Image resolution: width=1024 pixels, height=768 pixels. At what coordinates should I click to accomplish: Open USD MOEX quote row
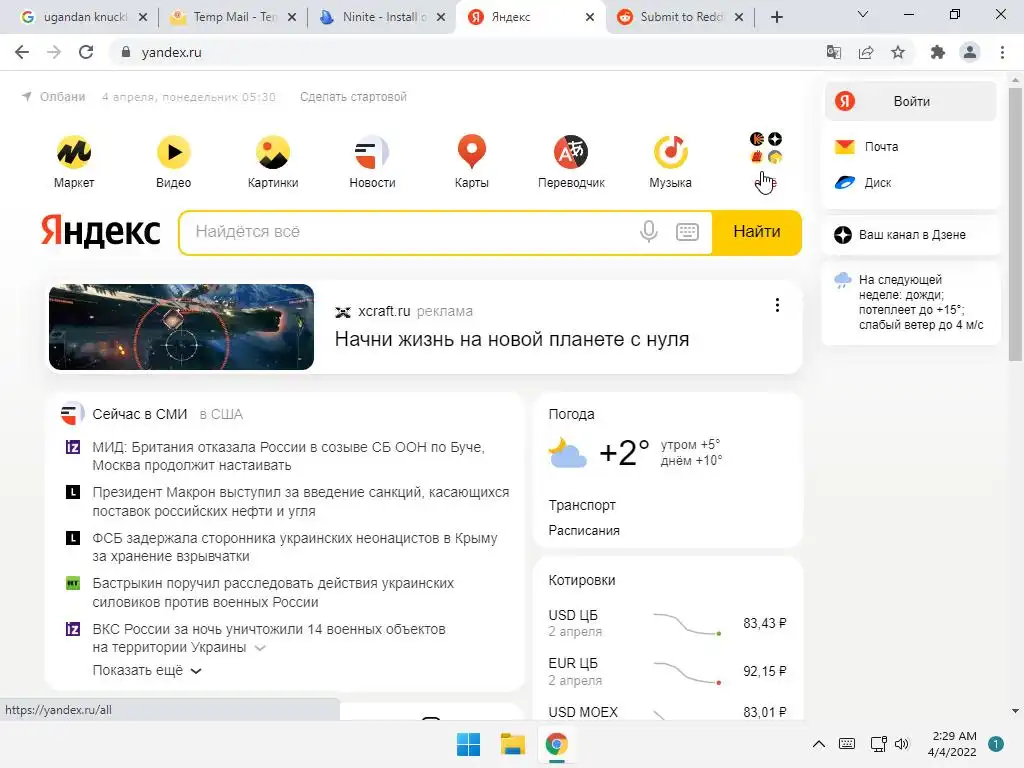tap(667, 712)
